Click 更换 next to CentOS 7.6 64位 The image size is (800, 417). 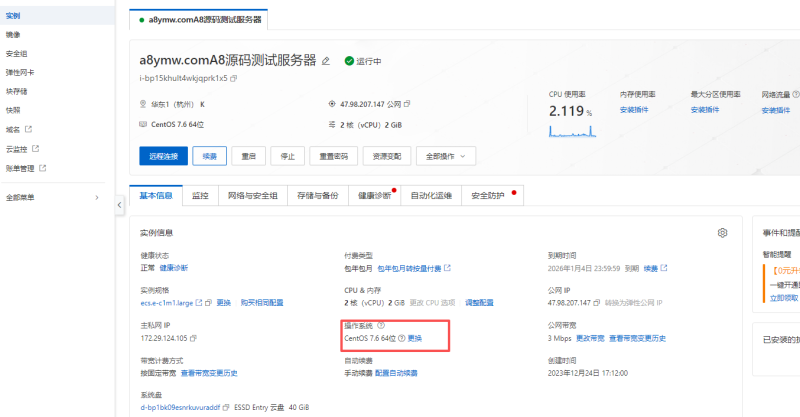pyautogui.click(x=415, y=338)
